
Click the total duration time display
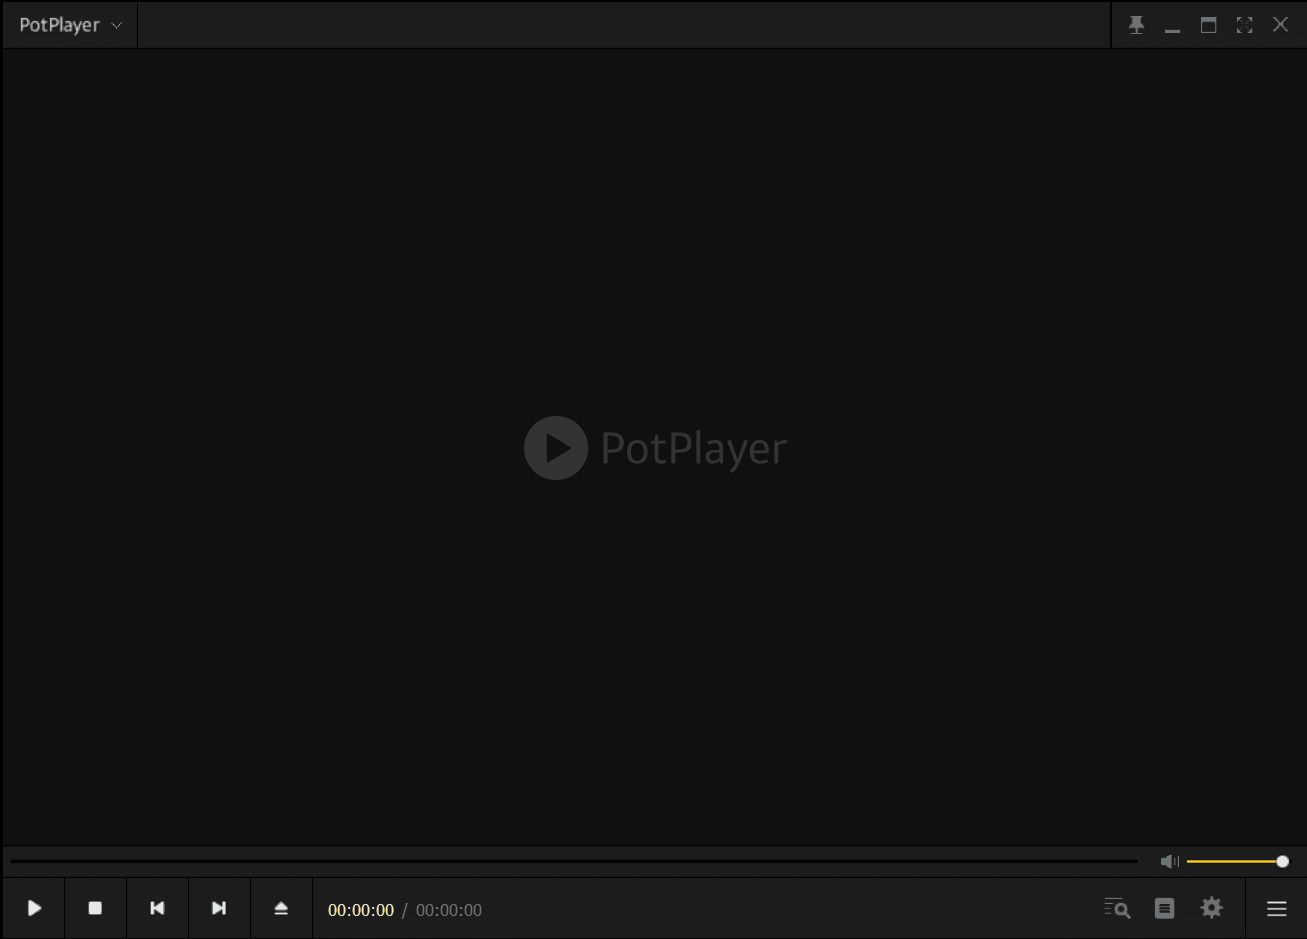449,910
